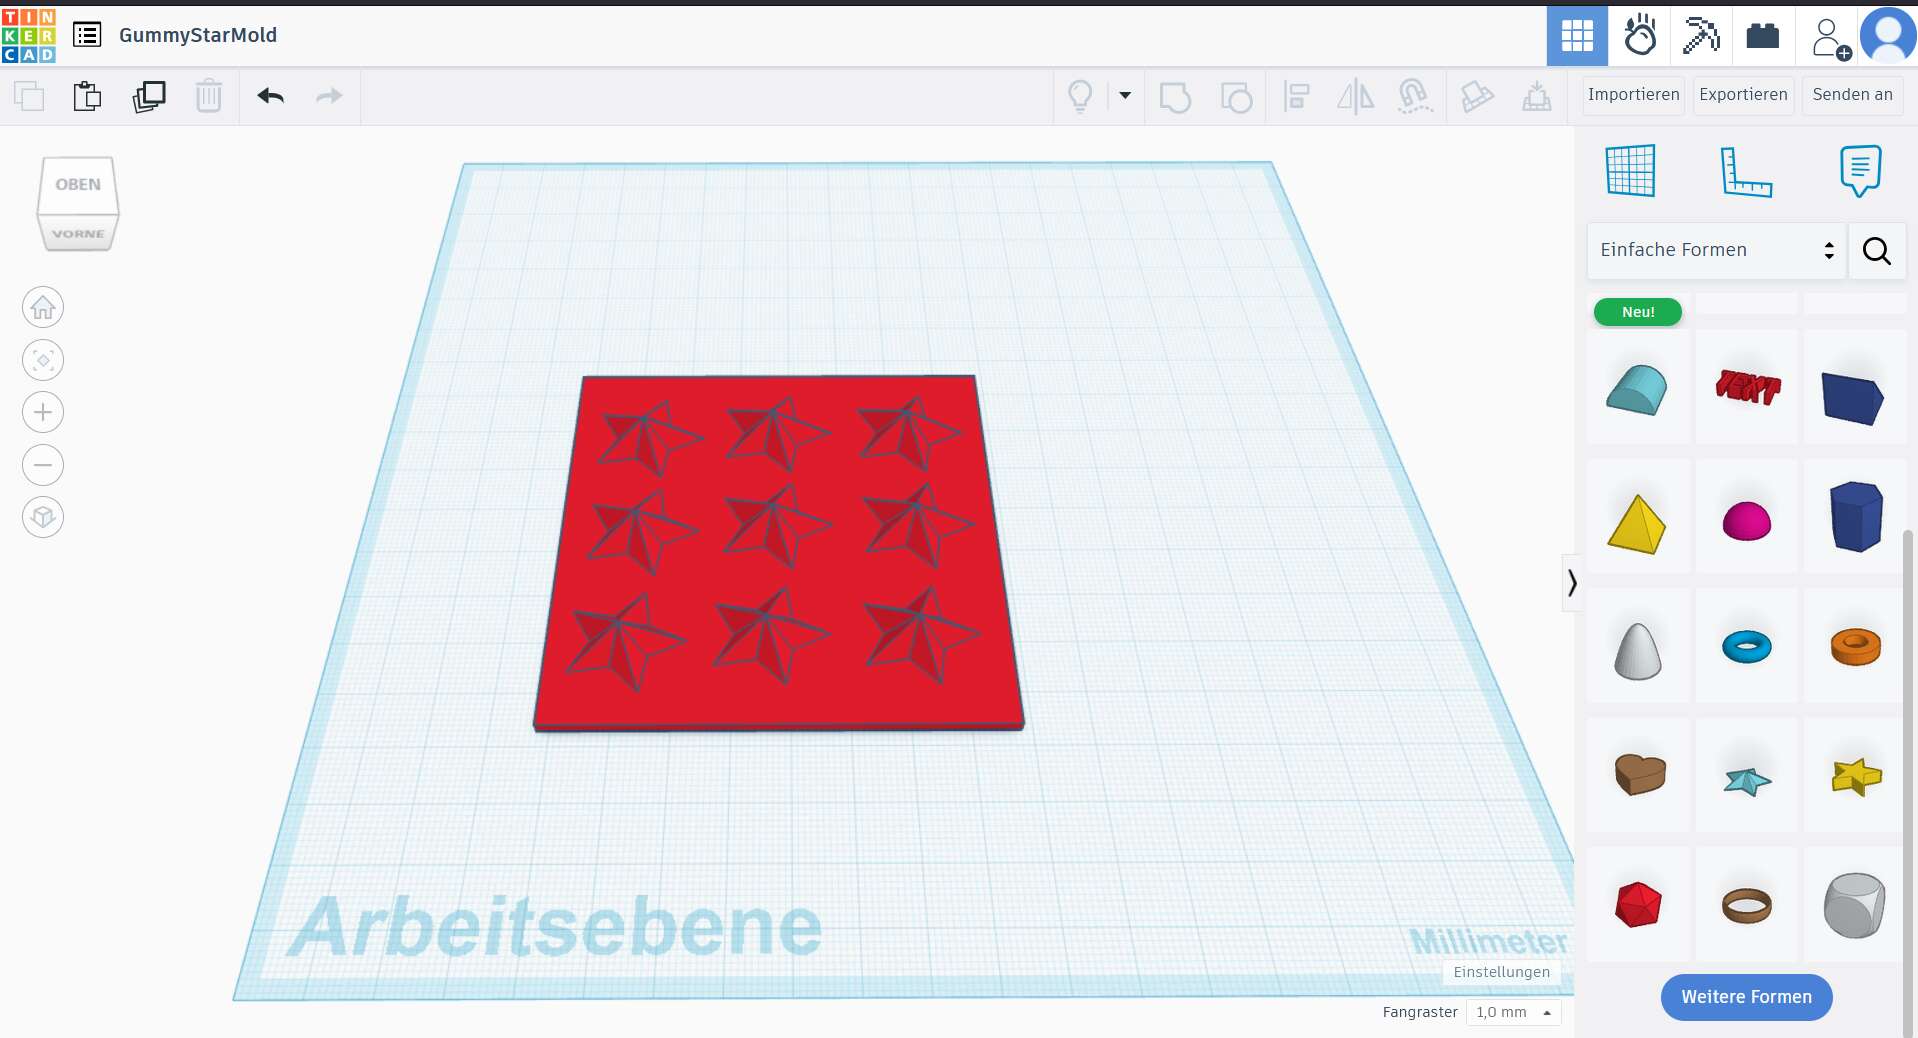Screen dimensions: 1918x1038
Task: Click the VORNE face of view cube
Action: [x=78, y=234]
